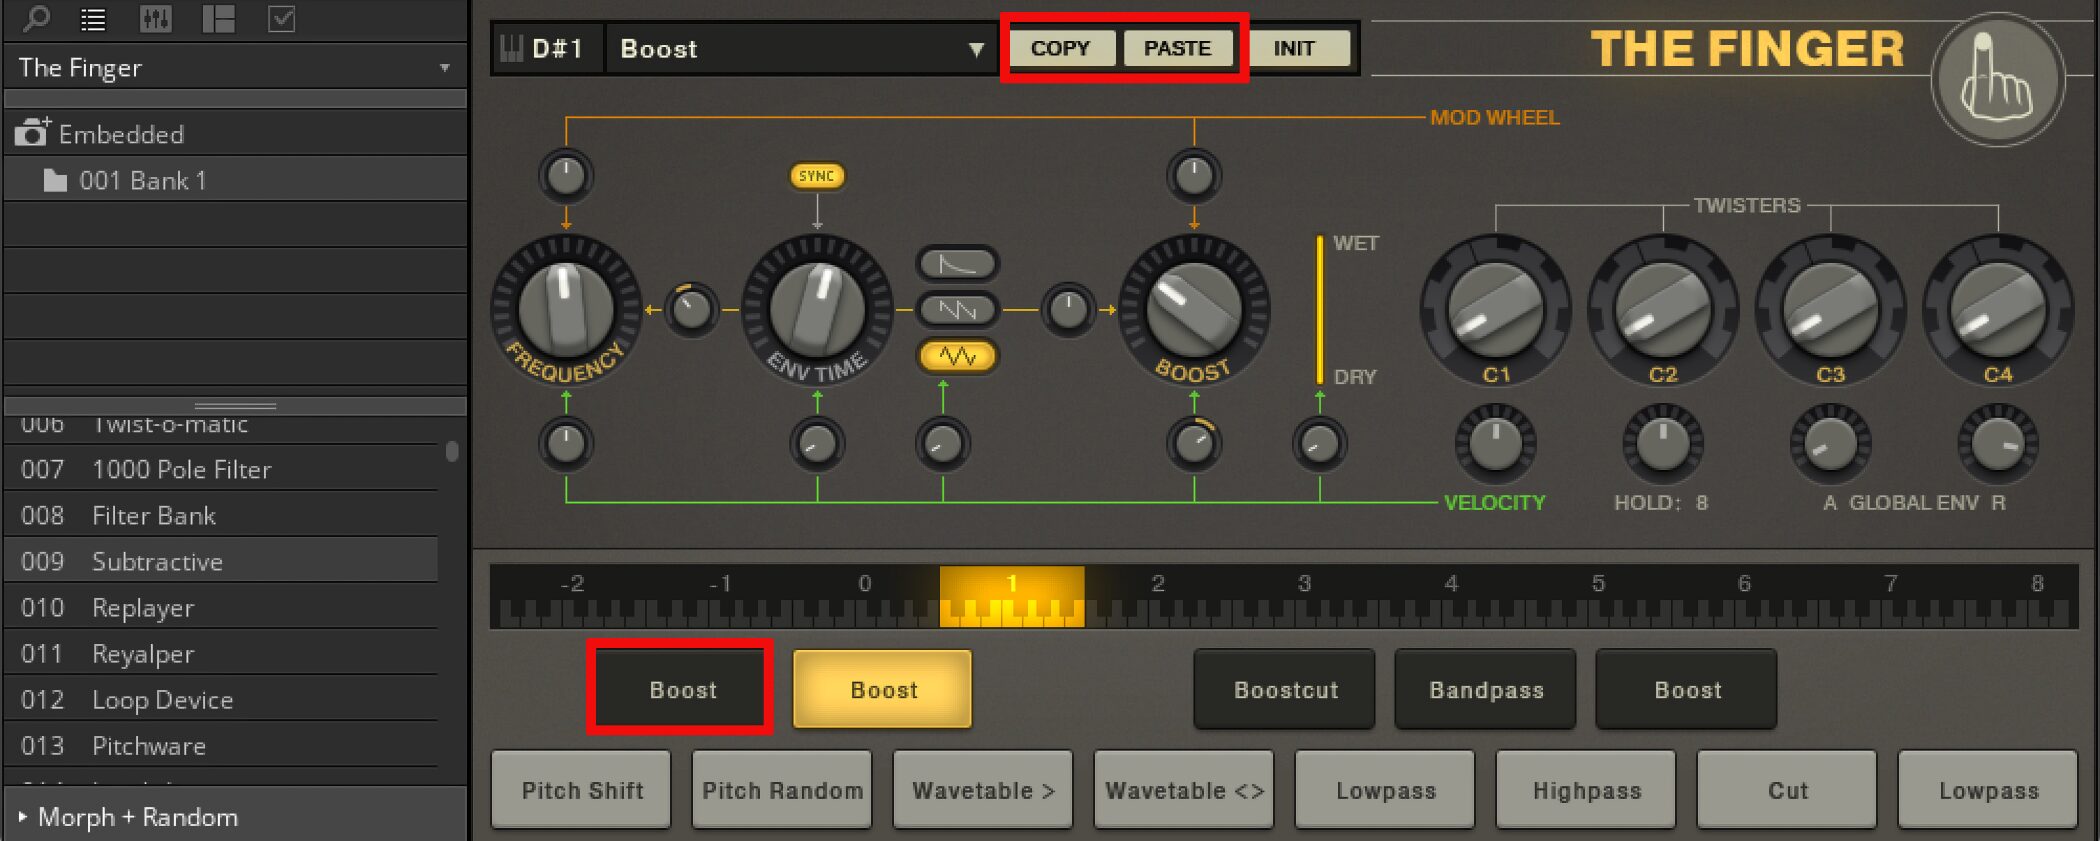2100x841 pixels.
Task: Click the global envelope A knob
Action: (1830, 444)
